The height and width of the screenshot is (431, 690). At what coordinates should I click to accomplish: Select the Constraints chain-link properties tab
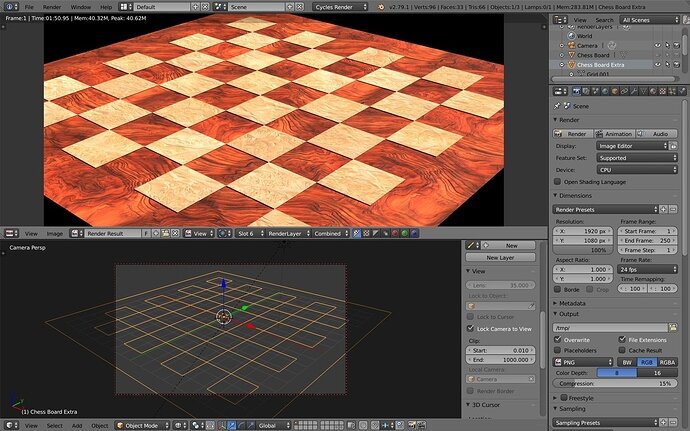(x=624, y=92)
